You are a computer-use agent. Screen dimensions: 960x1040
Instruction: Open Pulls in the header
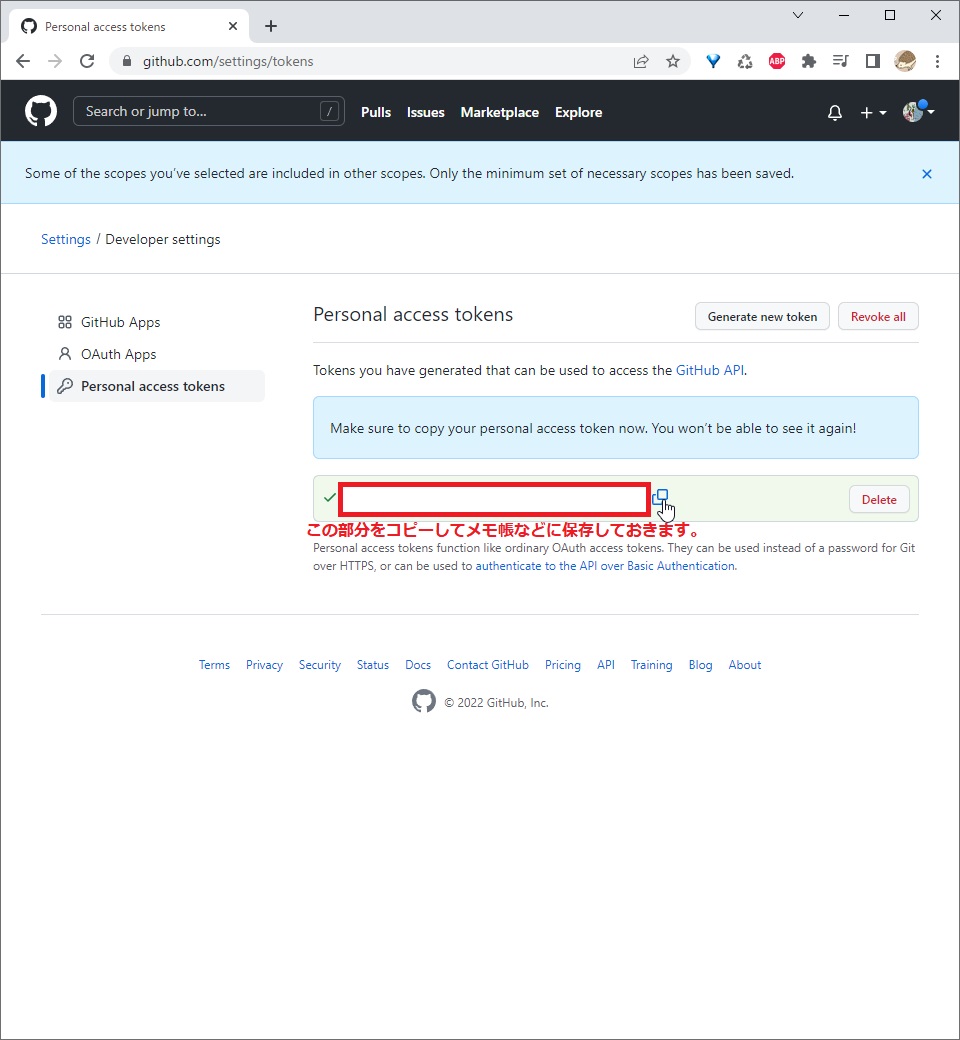coord(376,113)
